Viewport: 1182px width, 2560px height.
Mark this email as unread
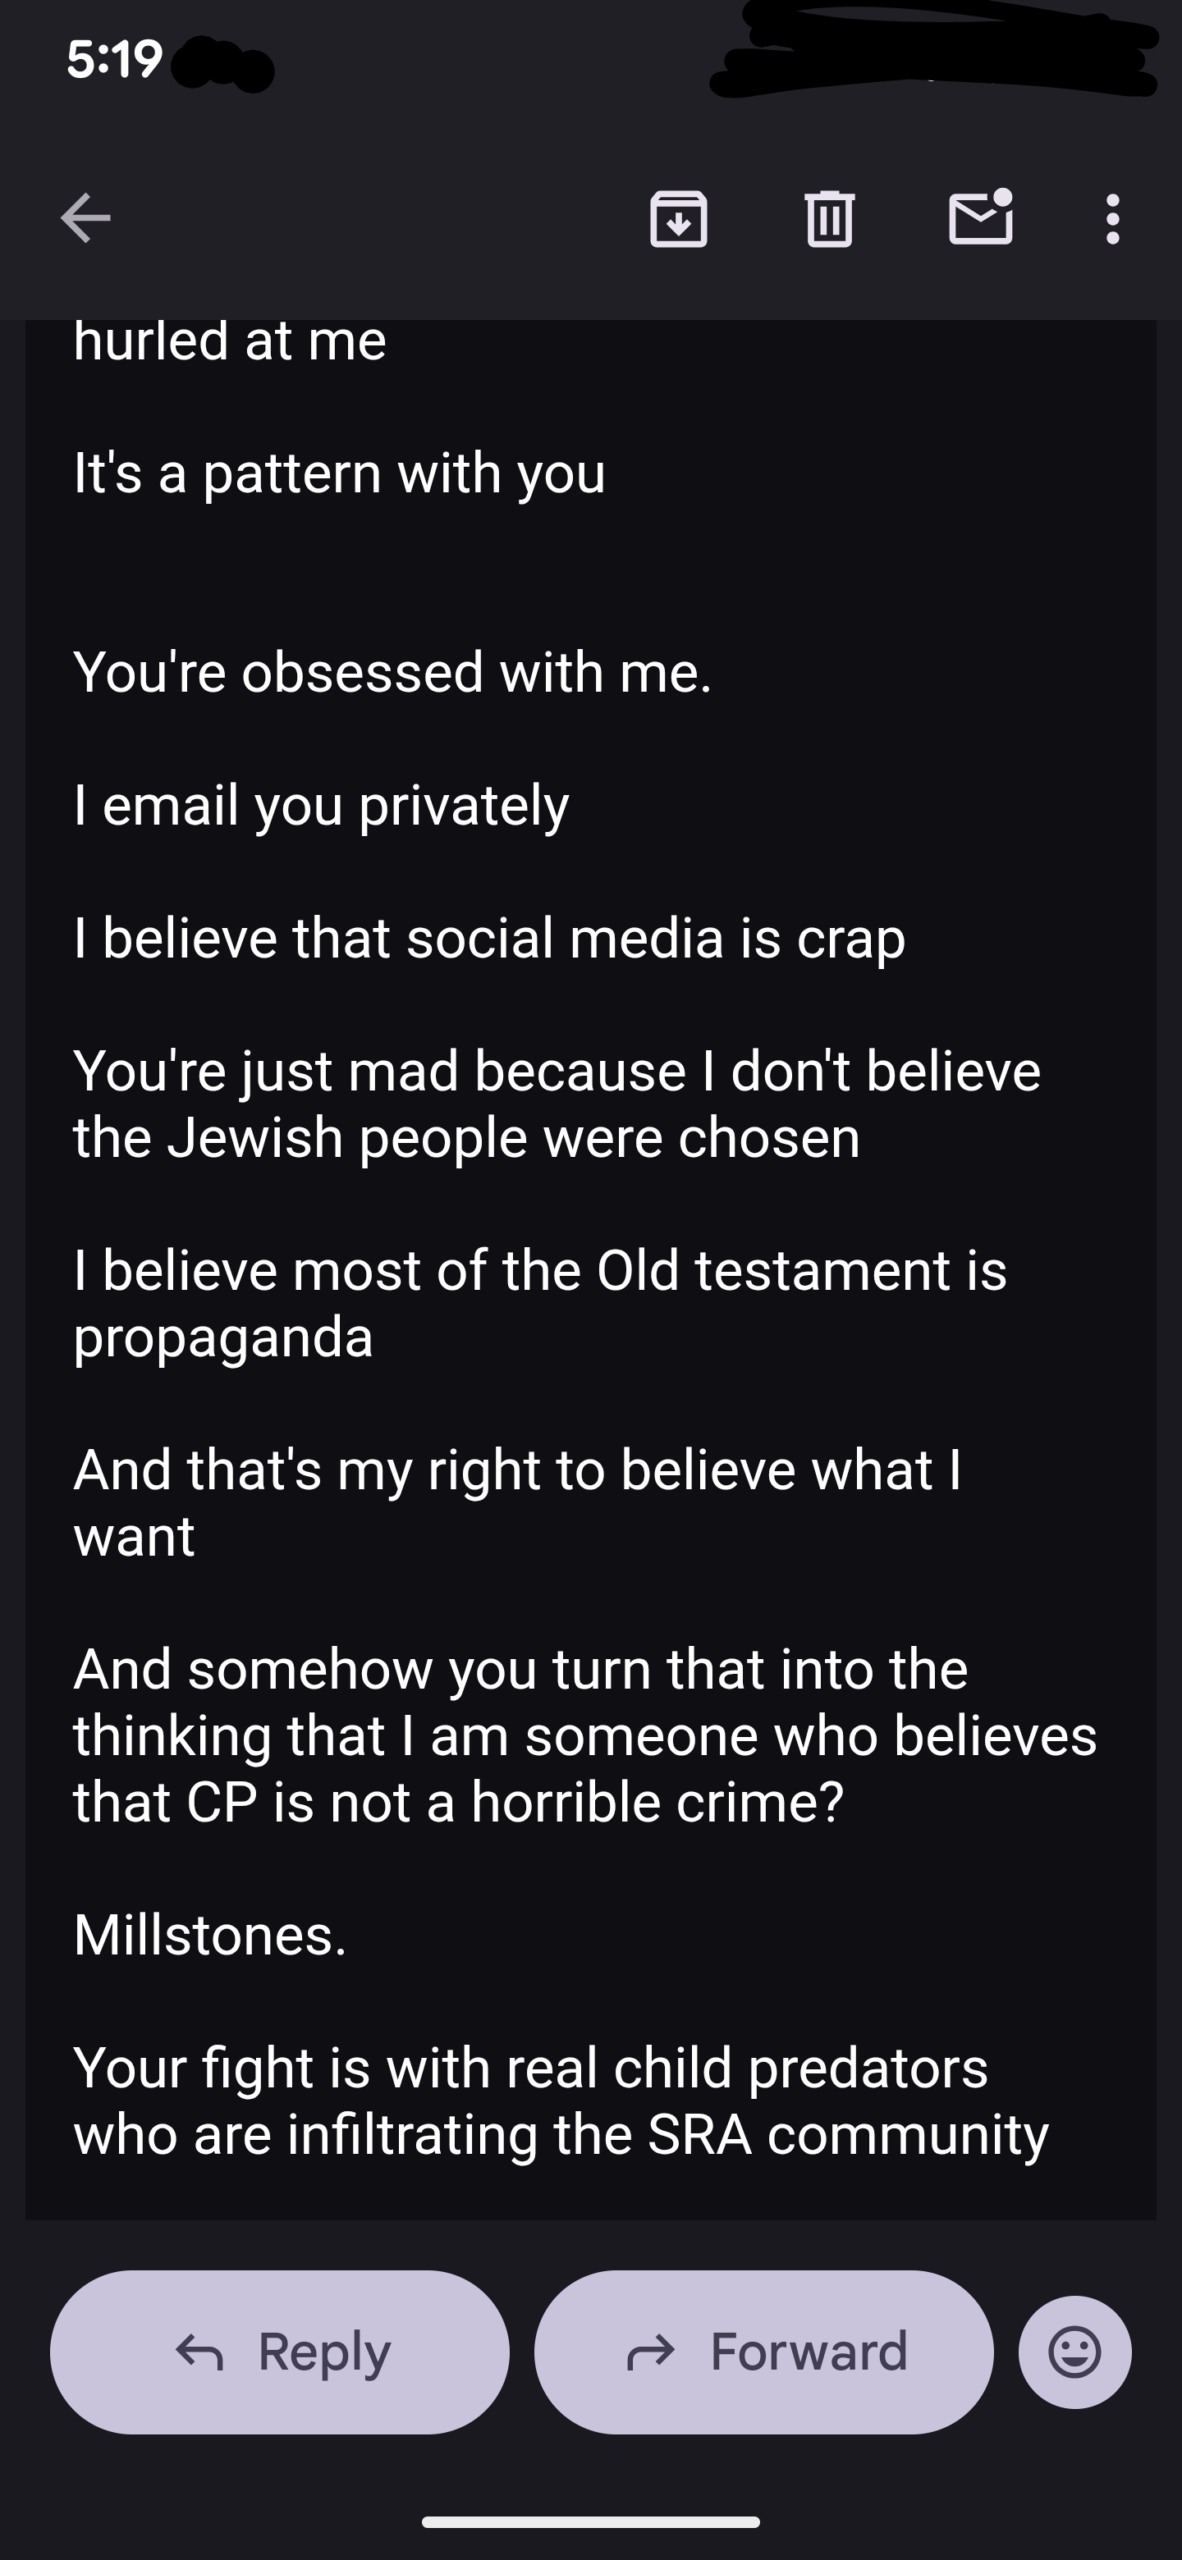pyautogui.click(x=980, y=217)
